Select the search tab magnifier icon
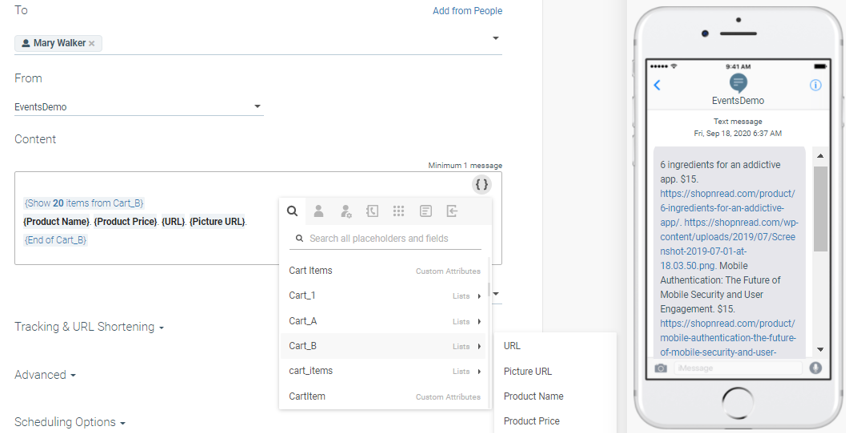Image resolution: width=846 pixels, height=433 pixels. [292, 211]
